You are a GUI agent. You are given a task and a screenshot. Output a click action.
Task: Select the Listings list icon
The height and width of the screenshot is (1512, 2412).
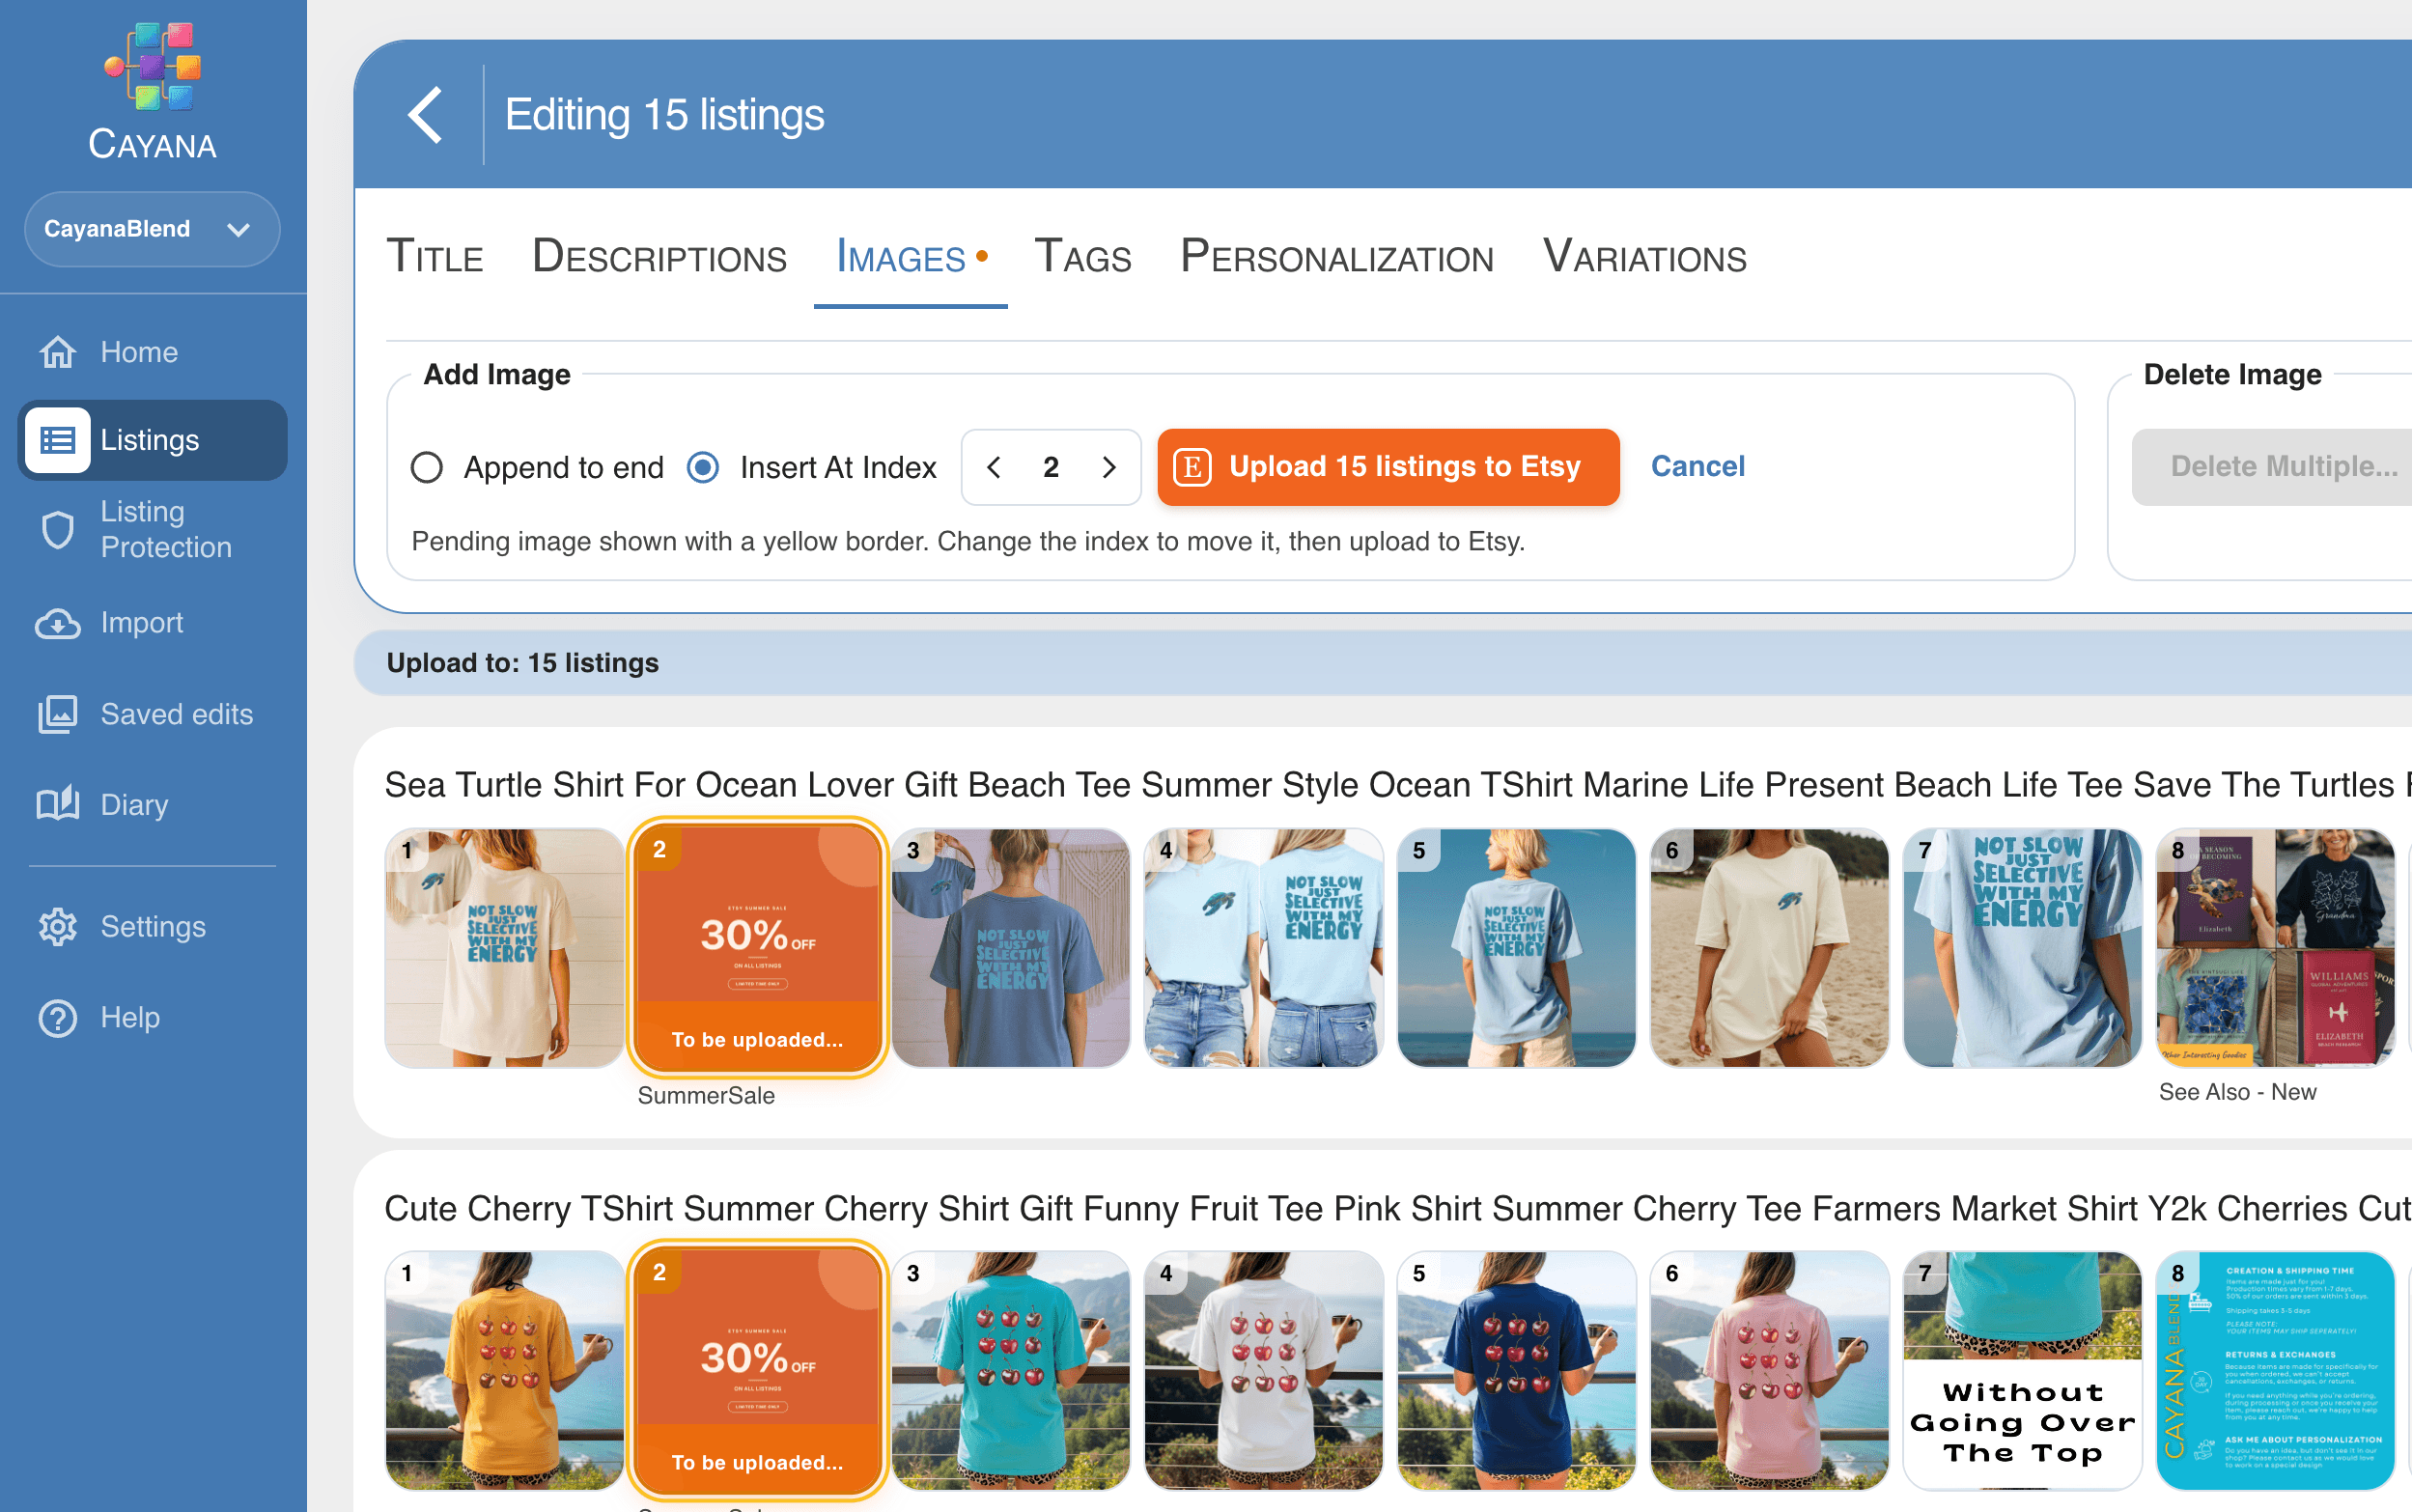(x=58, y=440)
